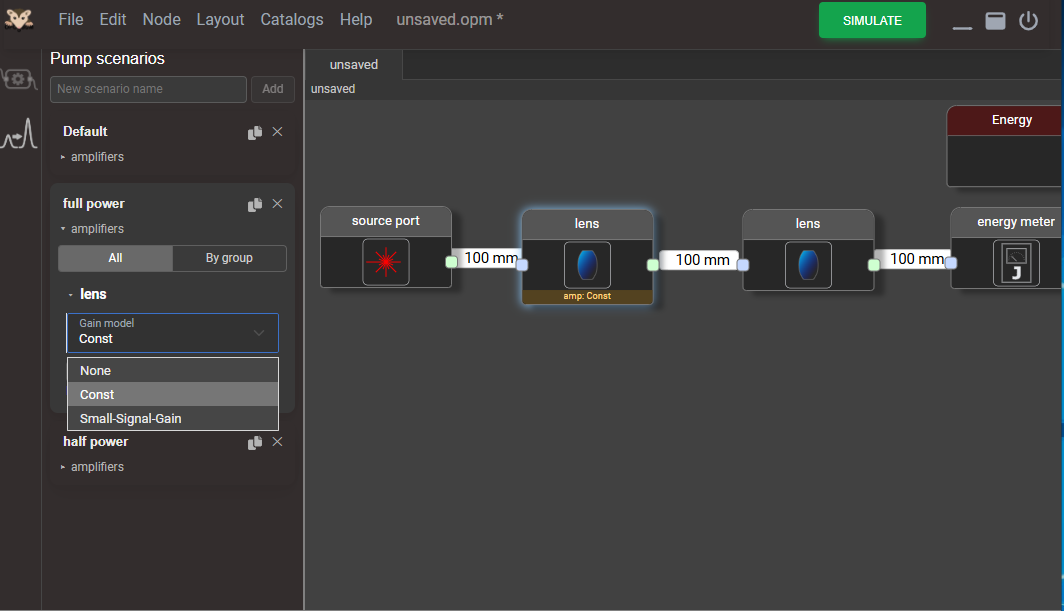Switch amplifier view to All
Image resolution: width=1064 pixels, height=611 pixels.
(x=115, y=258)
